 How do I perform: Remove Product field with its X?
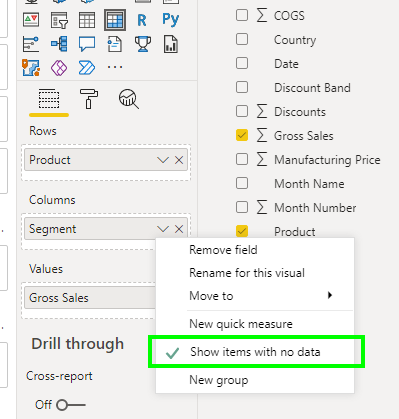[179, 160]
